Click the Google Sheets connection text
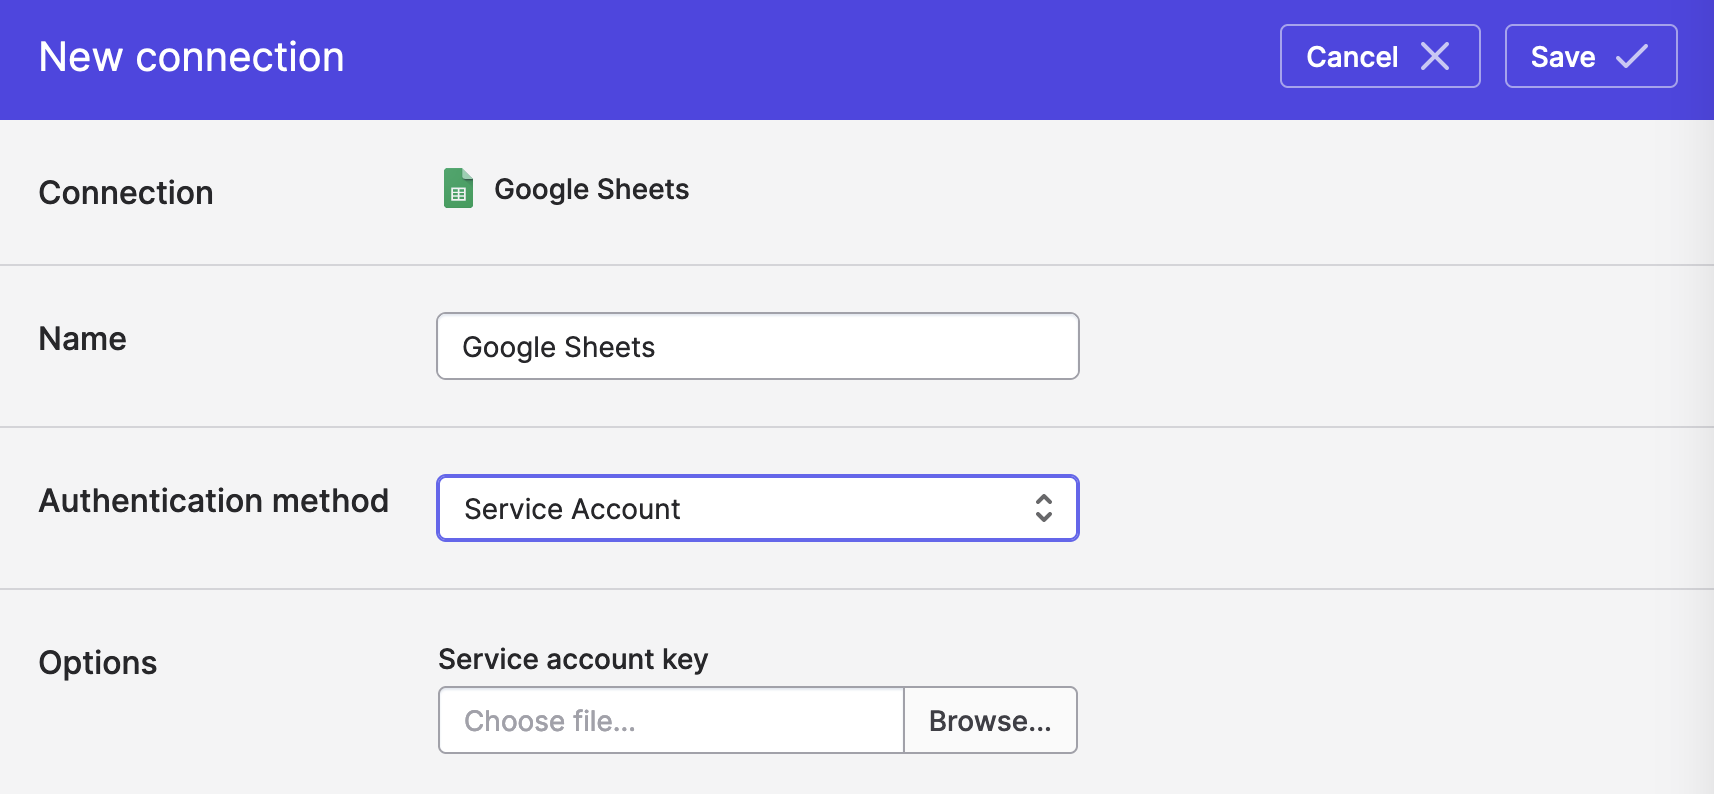The width and height of the screenshot is (1714, 794). pyautogui.click(x=592, y=189)
